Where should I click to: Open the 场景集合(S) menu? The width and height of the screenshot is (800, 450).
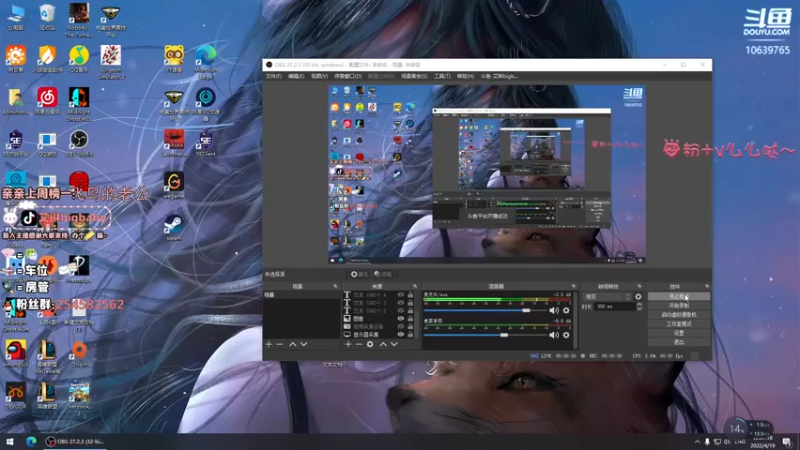click(x=414, y=76)
